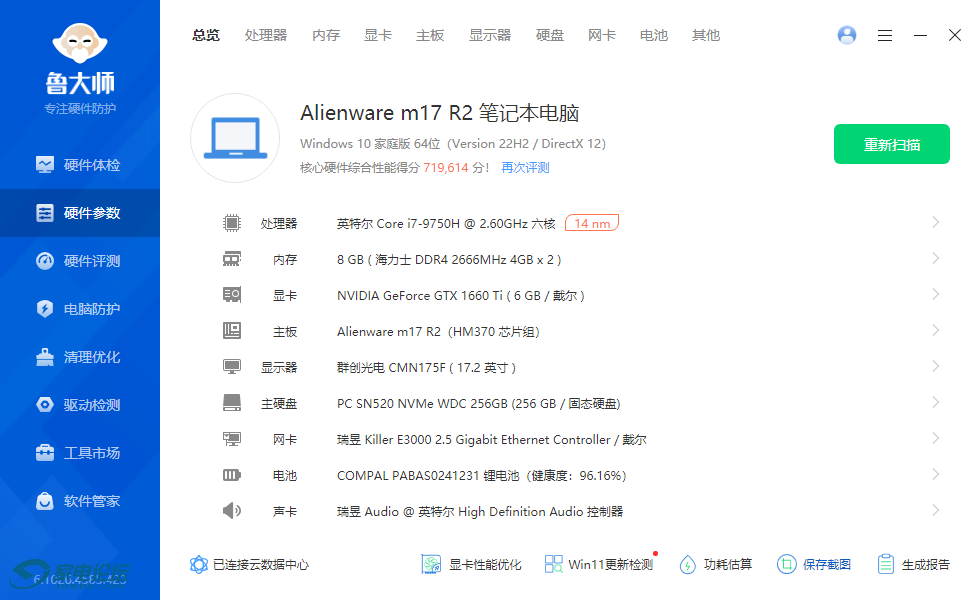Switch to the top 内存 tab
The height and width of the screenshot is (600, 980).
point(326,36)
